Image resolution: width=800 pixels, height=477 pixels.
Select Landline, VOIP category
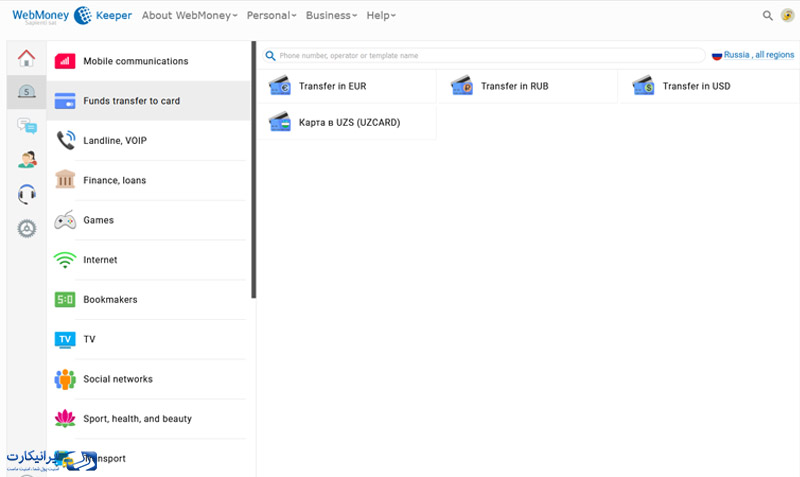(148, 140)
